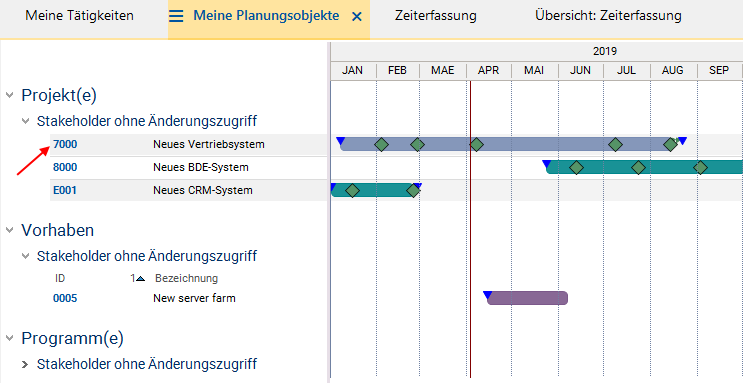Viewport: 743px width, 383px height.
Task: Select the Neues BDE-System row name
Action: coord(201,167)
